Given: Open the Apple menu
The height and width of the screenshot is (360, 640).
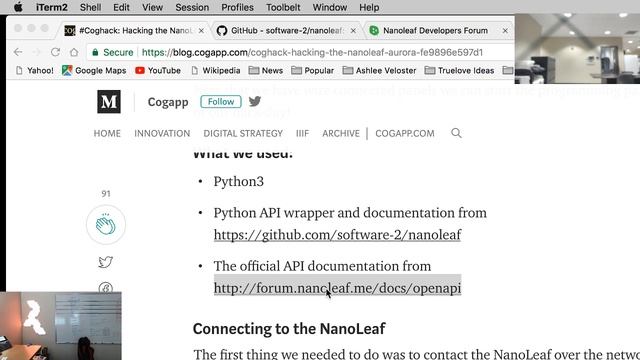Looking at the screenshot, I should 18,7.
